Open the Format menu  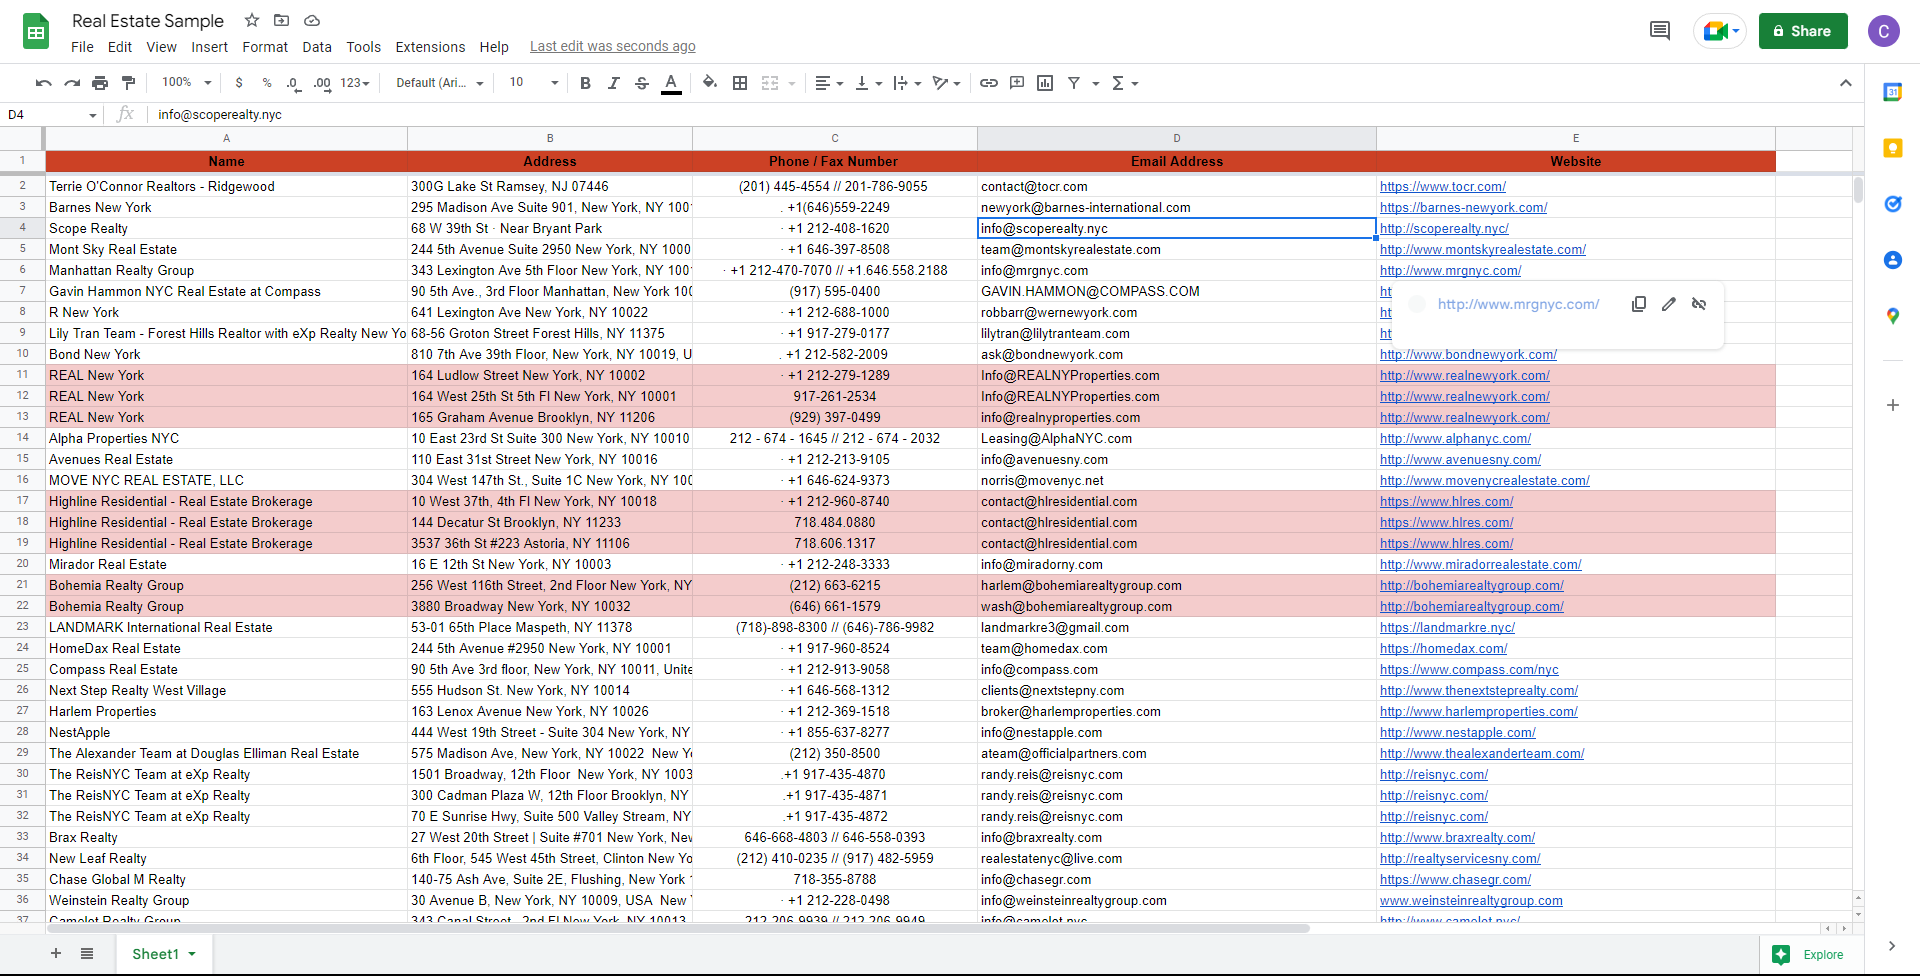pyautogui.click(x=265, y=47)
